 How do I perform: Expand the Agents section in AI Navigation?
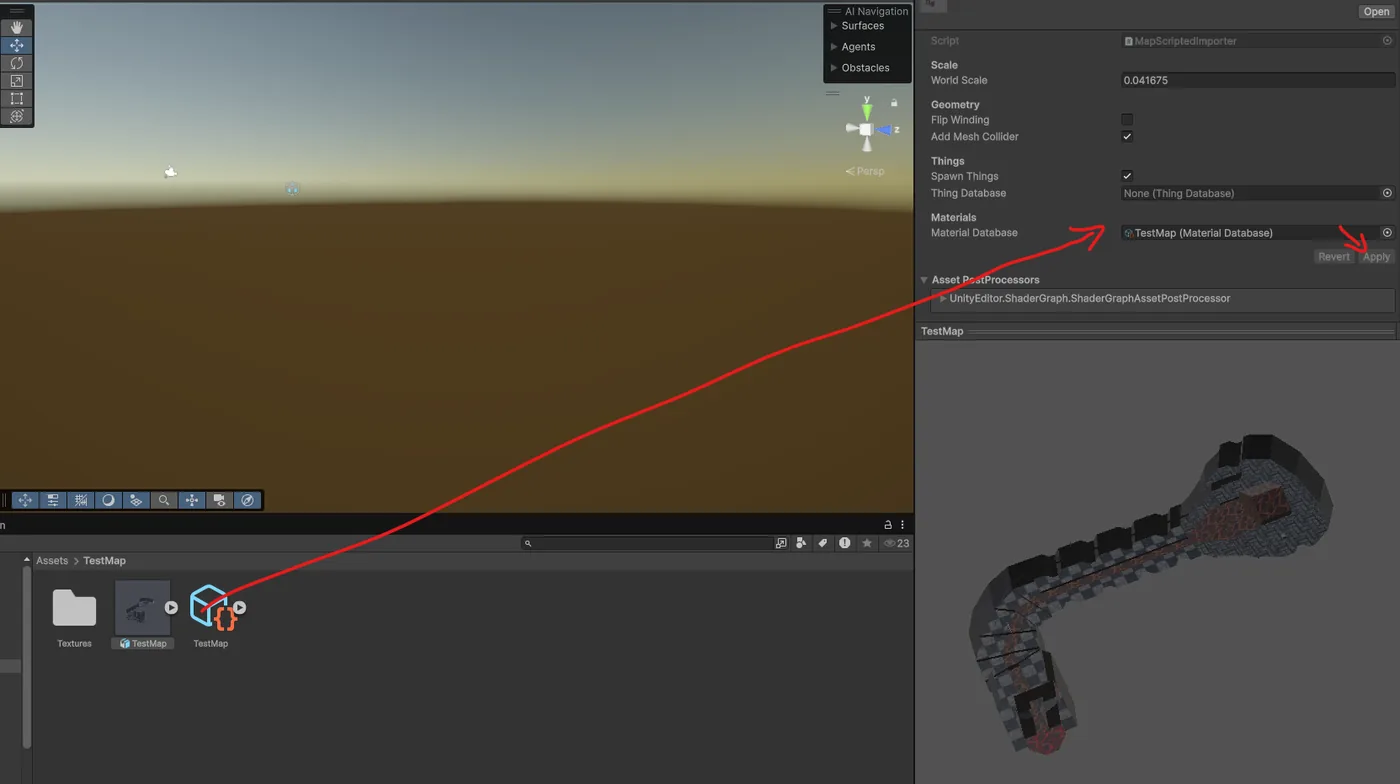pos(834,47)
